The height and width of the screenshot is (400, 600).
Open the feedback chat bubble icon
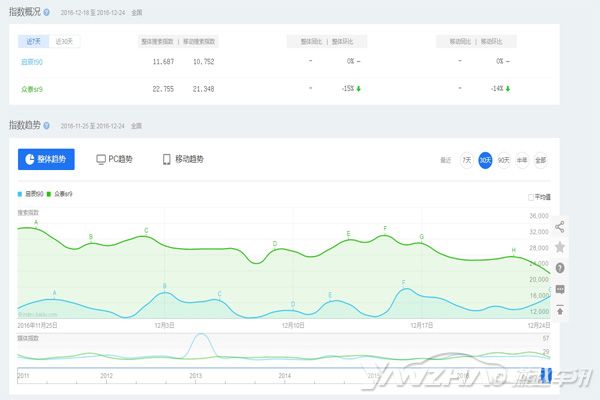click(560, 289)
